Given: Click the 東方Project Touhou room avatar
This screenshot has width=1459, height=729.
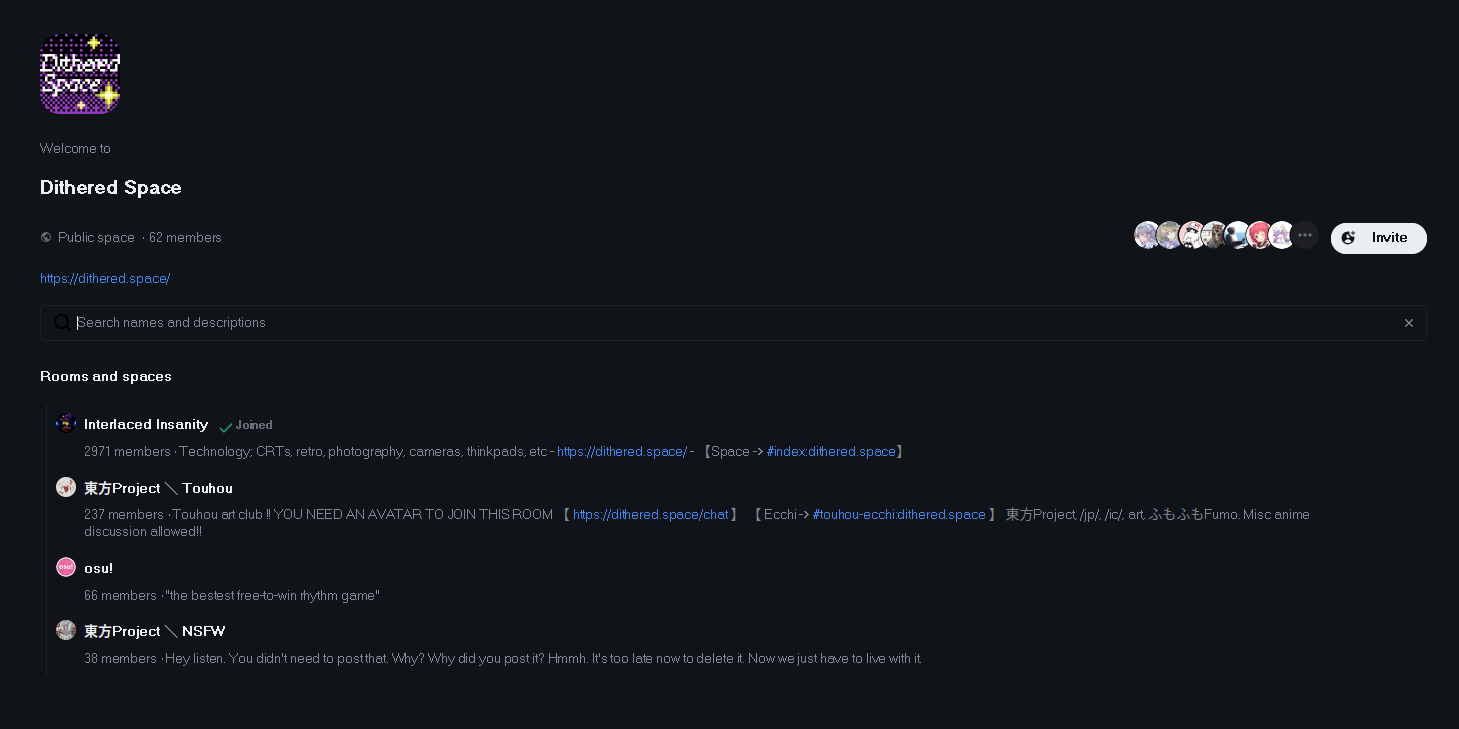Looking at the screenshot, I should tap(66, 487).
